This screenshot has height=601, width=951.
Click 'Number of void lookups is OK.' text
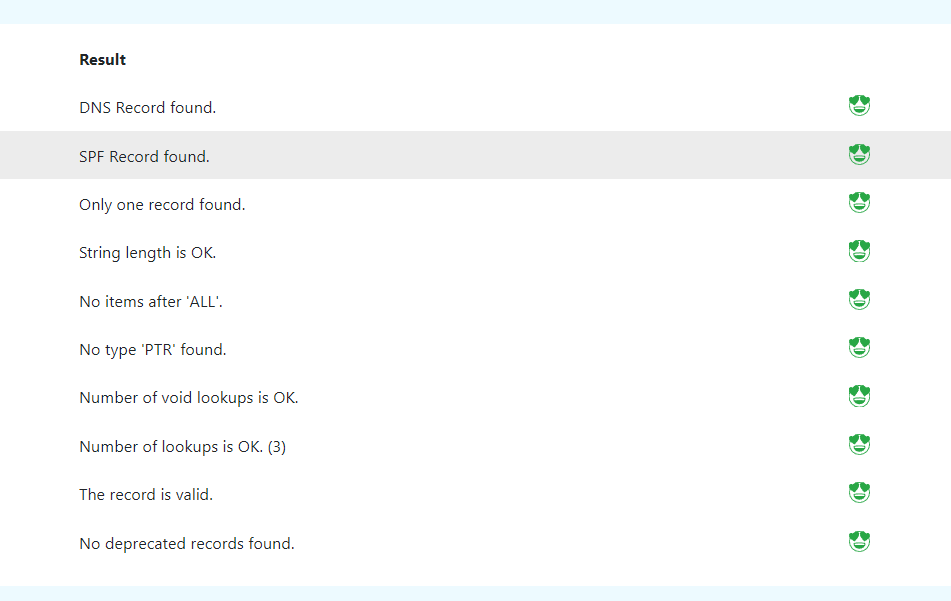[188, 398]
